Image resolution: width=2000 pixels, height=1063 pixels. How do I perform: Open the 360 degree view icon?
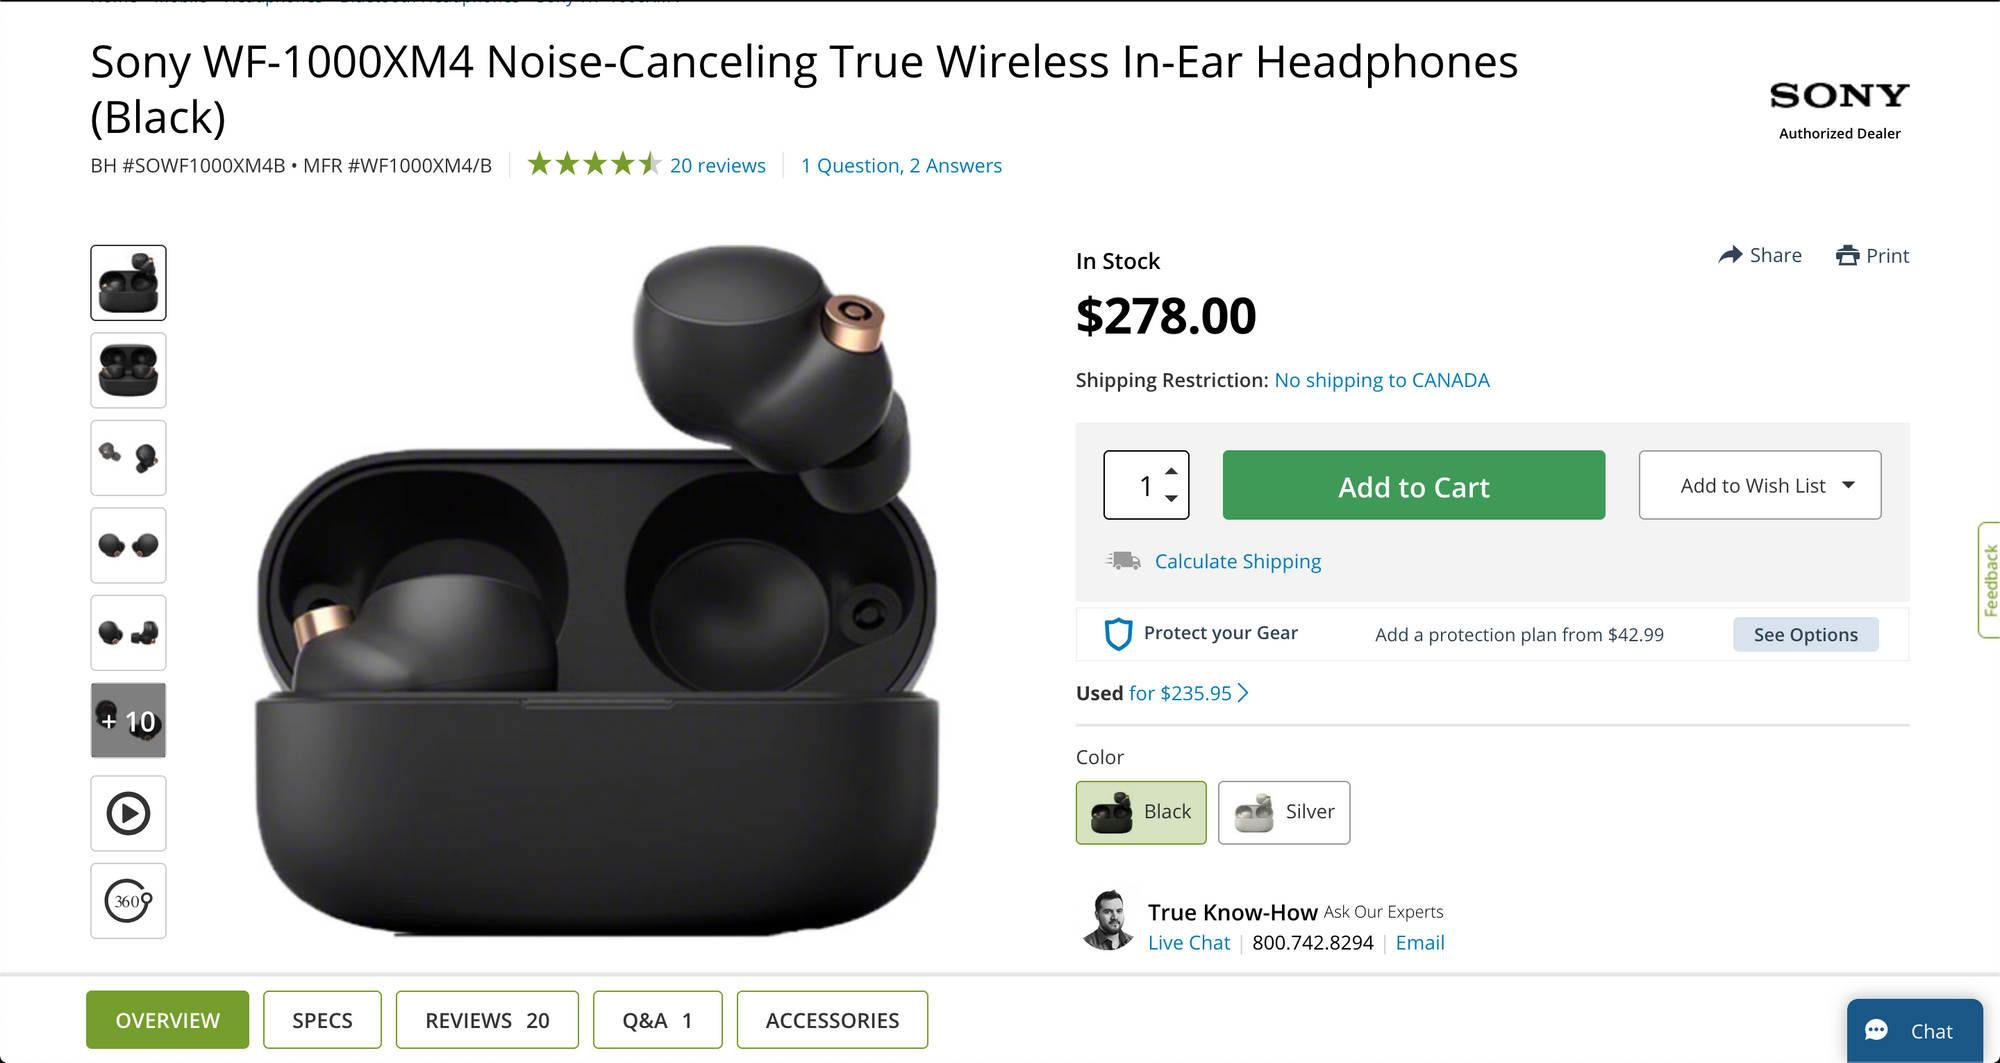(x=128, y=901)
